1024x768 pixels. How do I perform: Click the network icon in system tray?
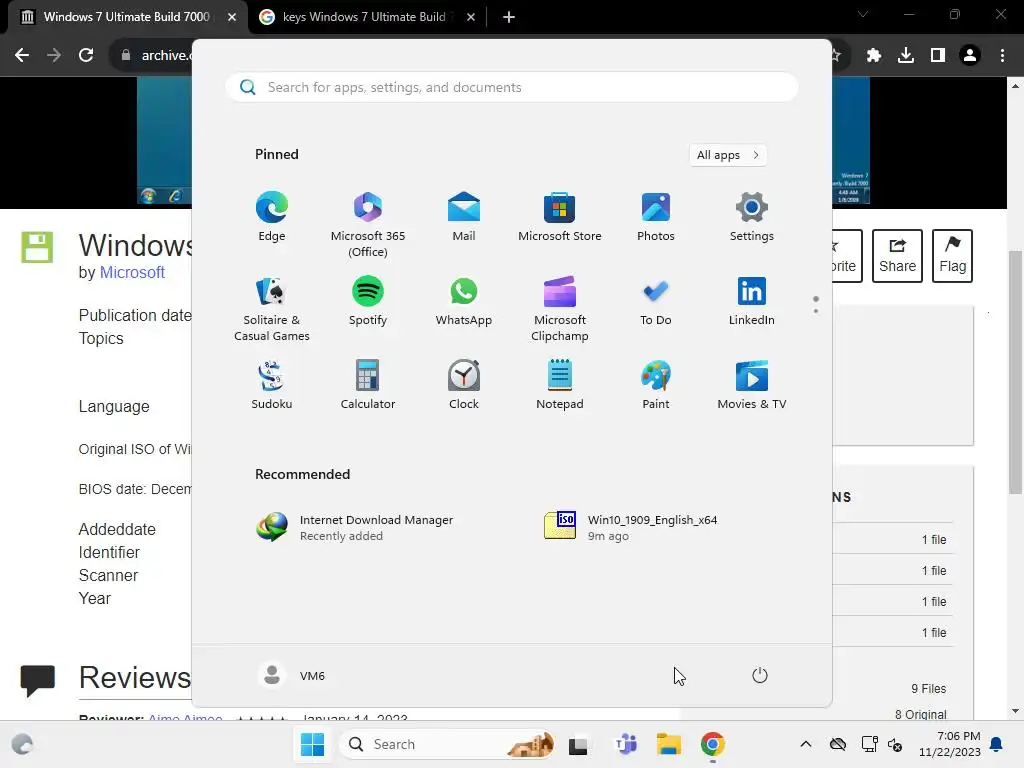[x=869, y=744]
